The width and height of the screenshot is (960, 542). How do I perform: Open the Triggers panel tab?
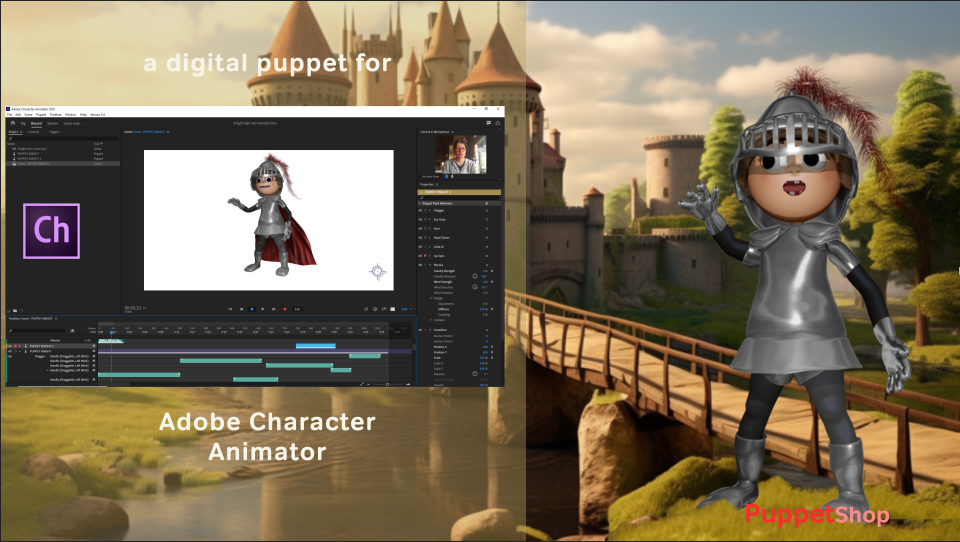(x=54, y=132)
